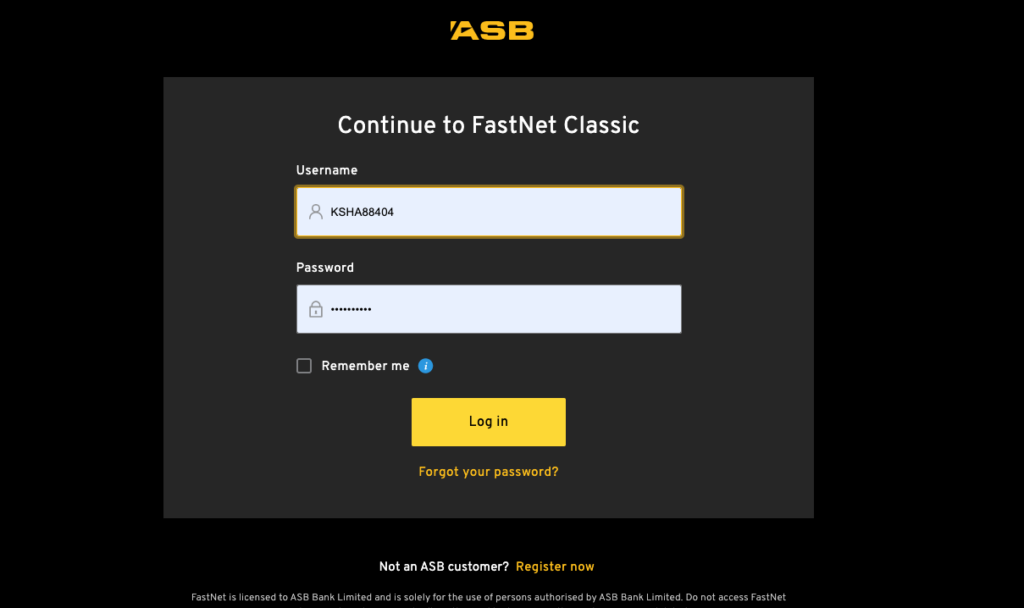The width and height of the screenshot is (1024, 608).
Task: Click the "Username" field label
Action: 326,171
